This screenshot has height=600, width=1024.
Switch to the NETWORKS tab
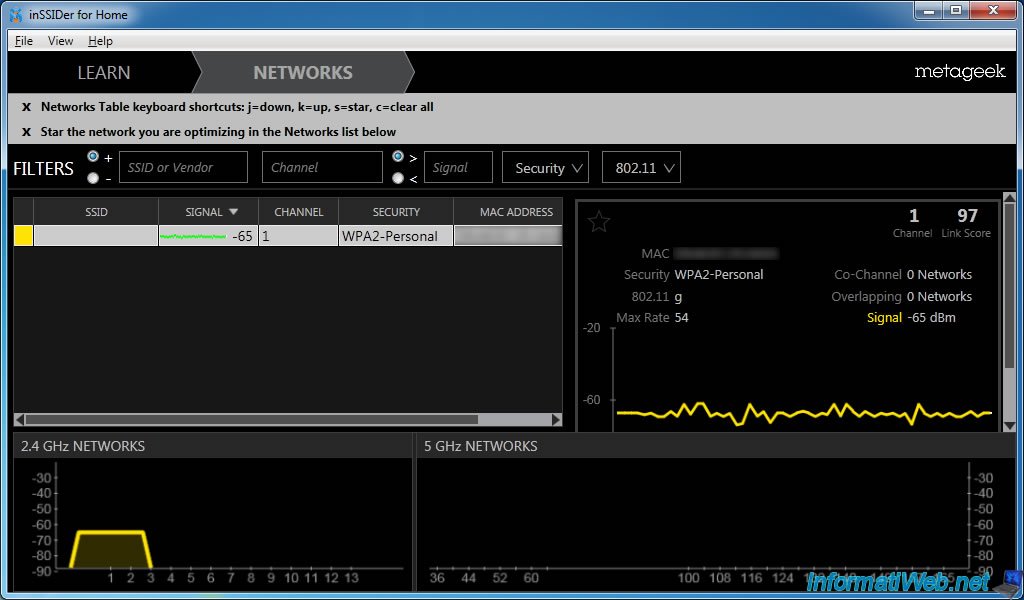[302, 73]
